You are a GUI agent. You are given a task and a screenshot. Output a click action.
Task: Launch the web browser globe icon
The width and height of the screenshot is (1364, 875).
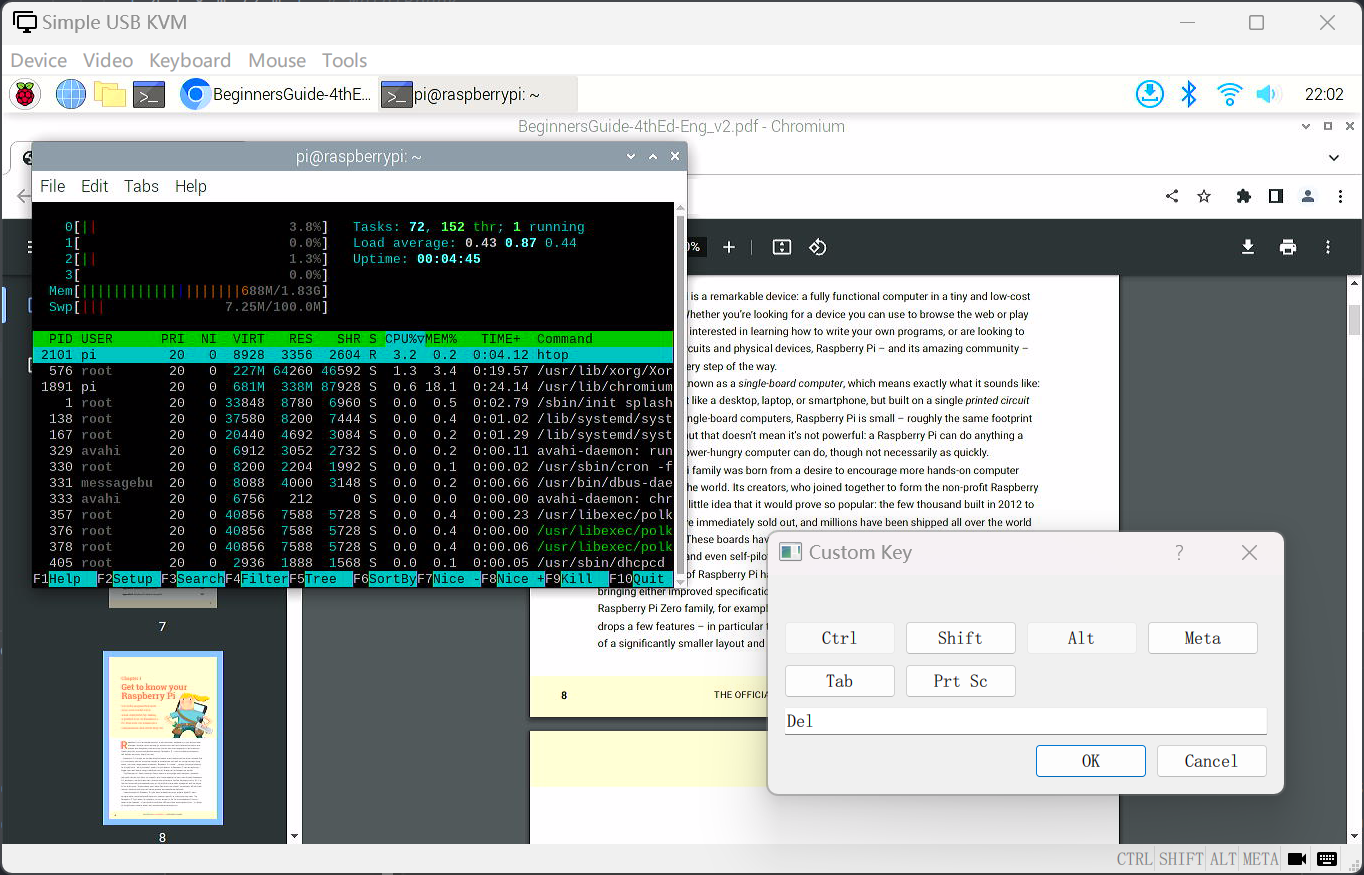tap(71, 95)
